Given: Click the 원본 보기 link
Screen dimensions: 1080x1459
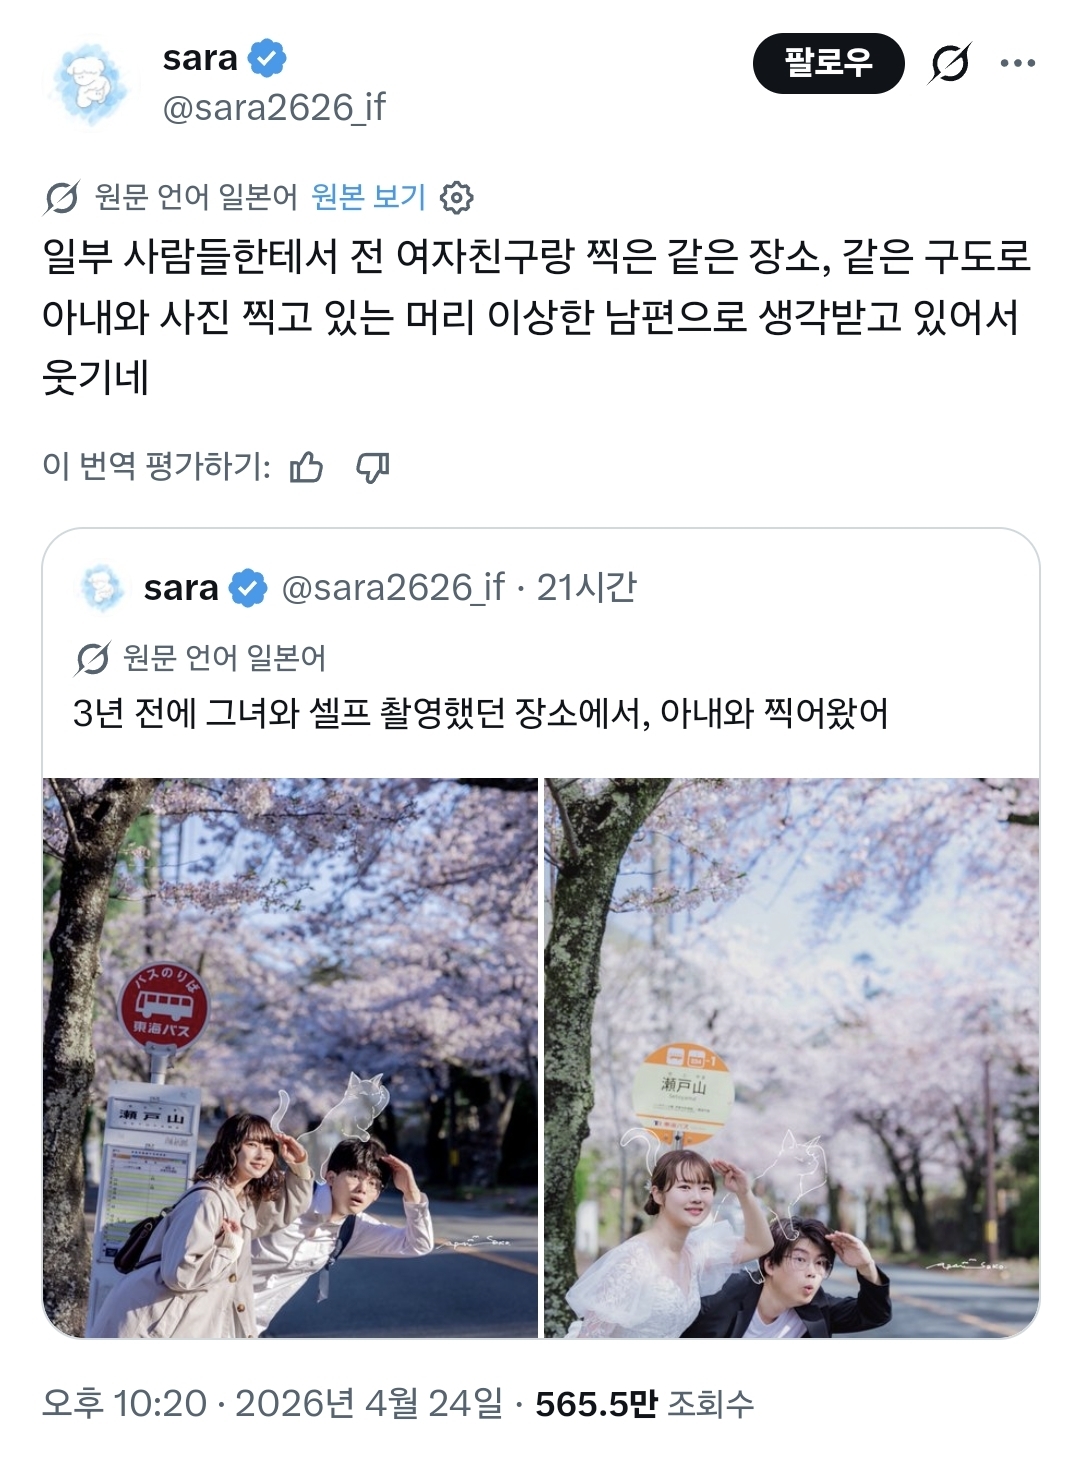Looking at the screenshot, I should 369,197.
